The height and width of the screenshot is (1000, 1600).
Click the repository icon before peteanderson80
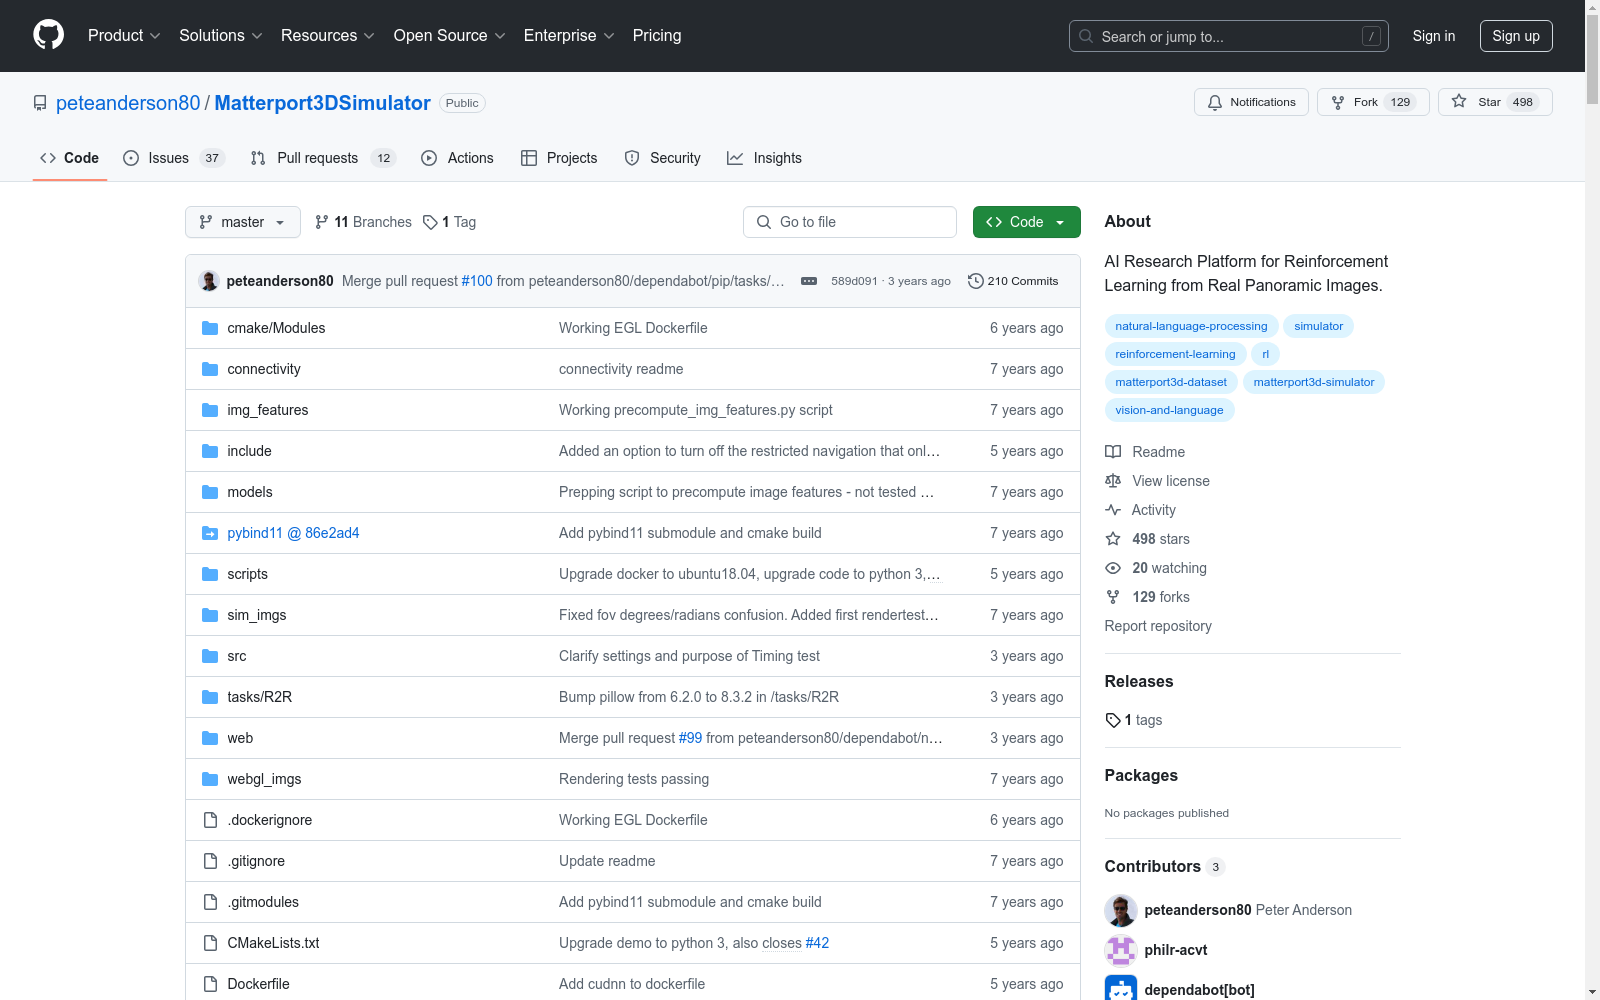40,103
